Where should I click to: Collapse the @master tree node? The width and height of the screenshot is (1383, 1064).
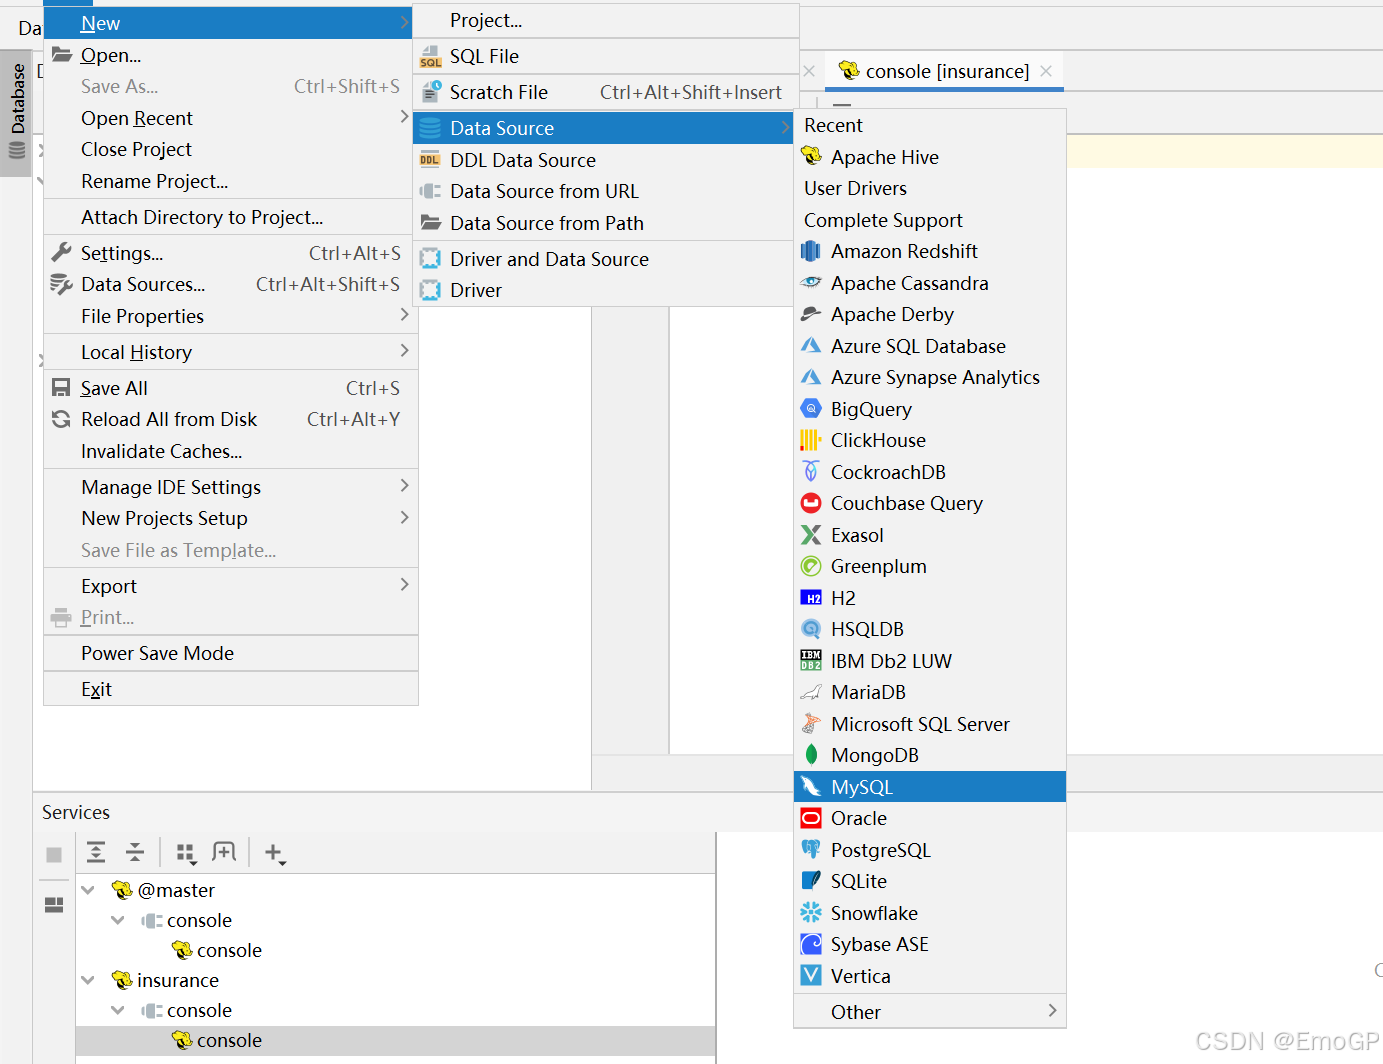88,890
